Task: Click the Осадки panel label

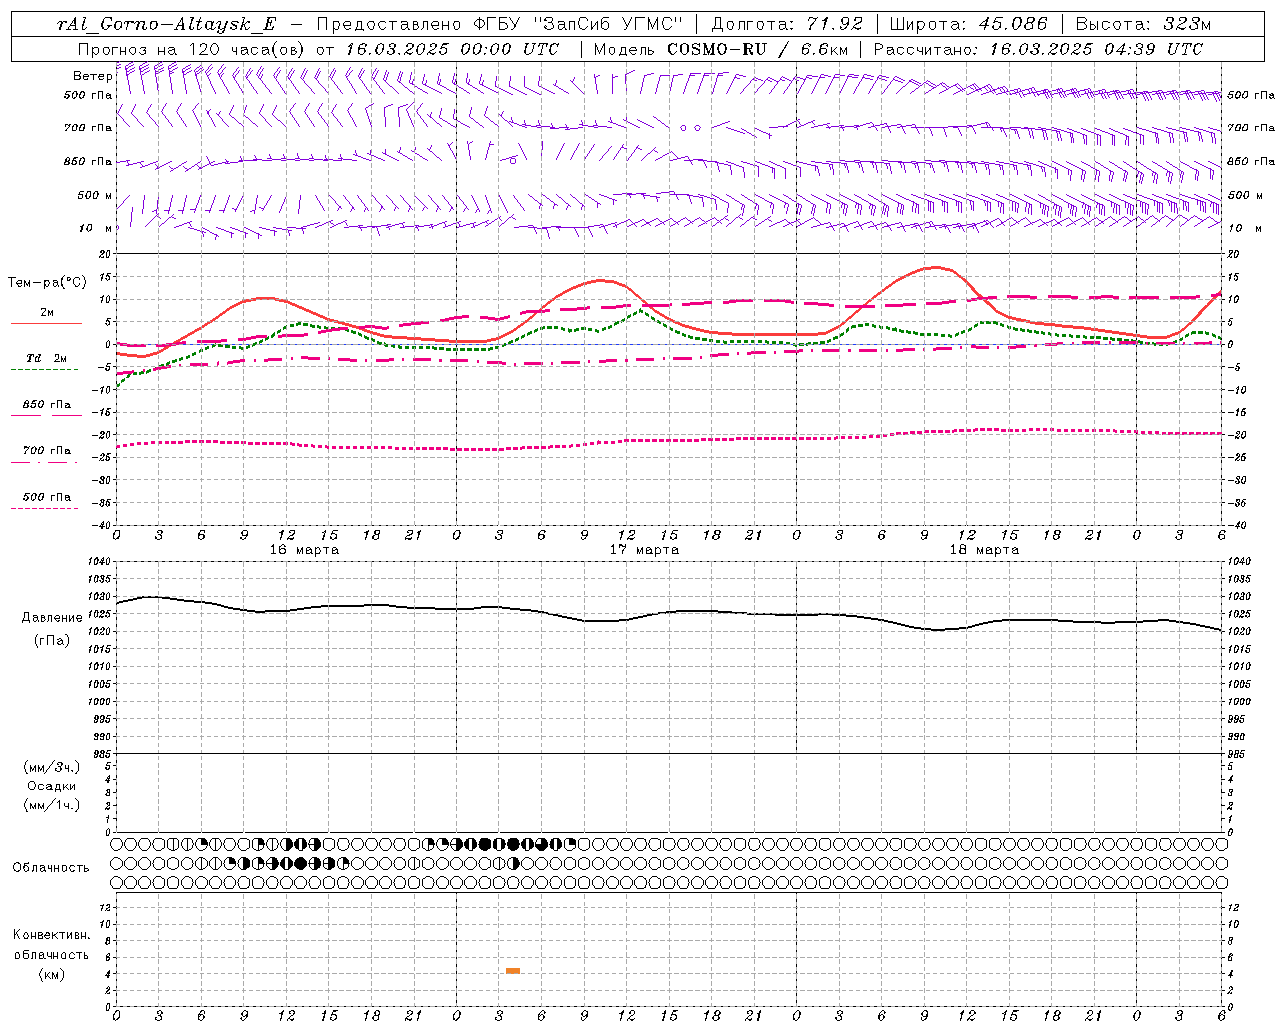Action: pos(52,786)
